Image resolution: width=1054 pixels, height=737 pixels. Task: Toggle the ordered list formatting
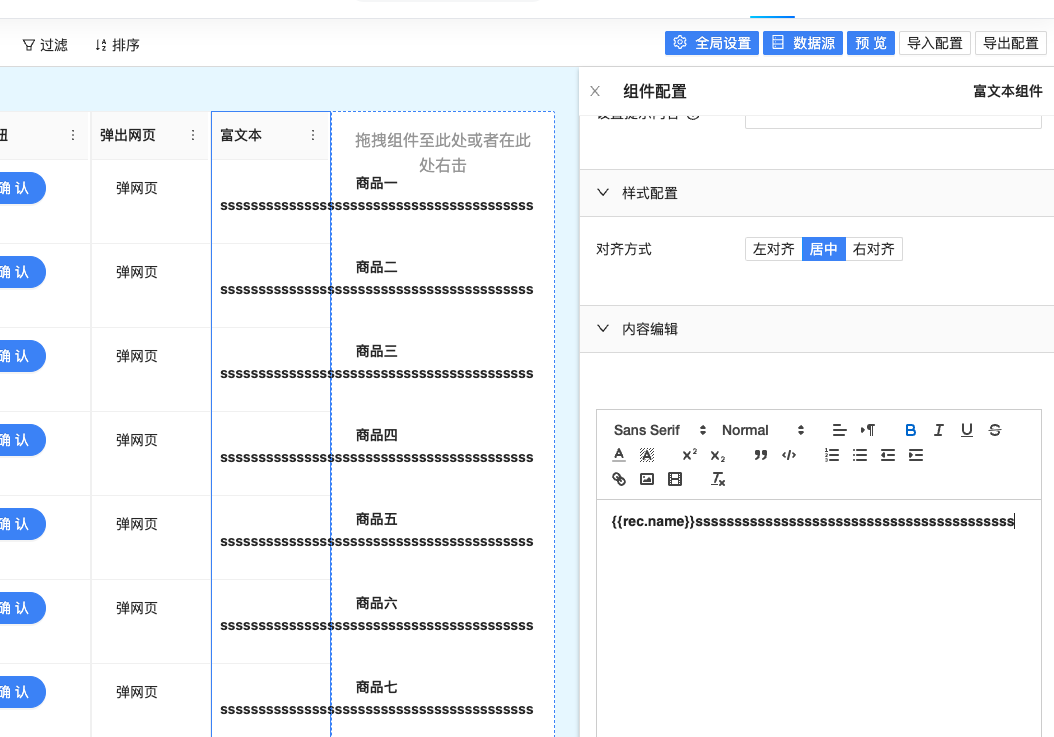(x=831, y=455)
